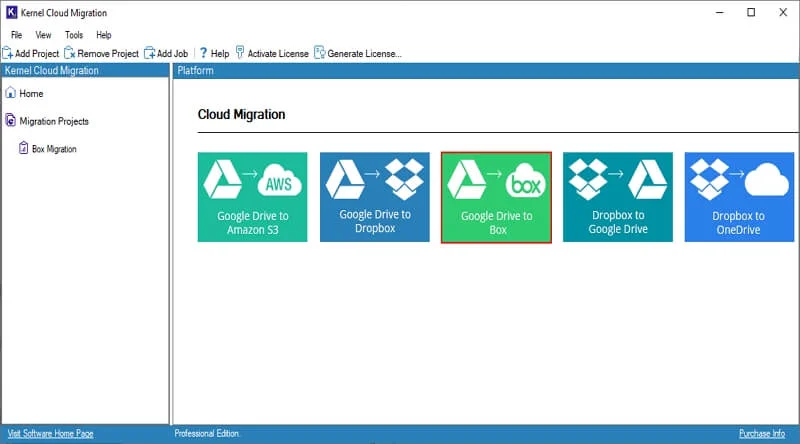
Task: Click the Cloud Migration heading
Action: pos(241,114)
